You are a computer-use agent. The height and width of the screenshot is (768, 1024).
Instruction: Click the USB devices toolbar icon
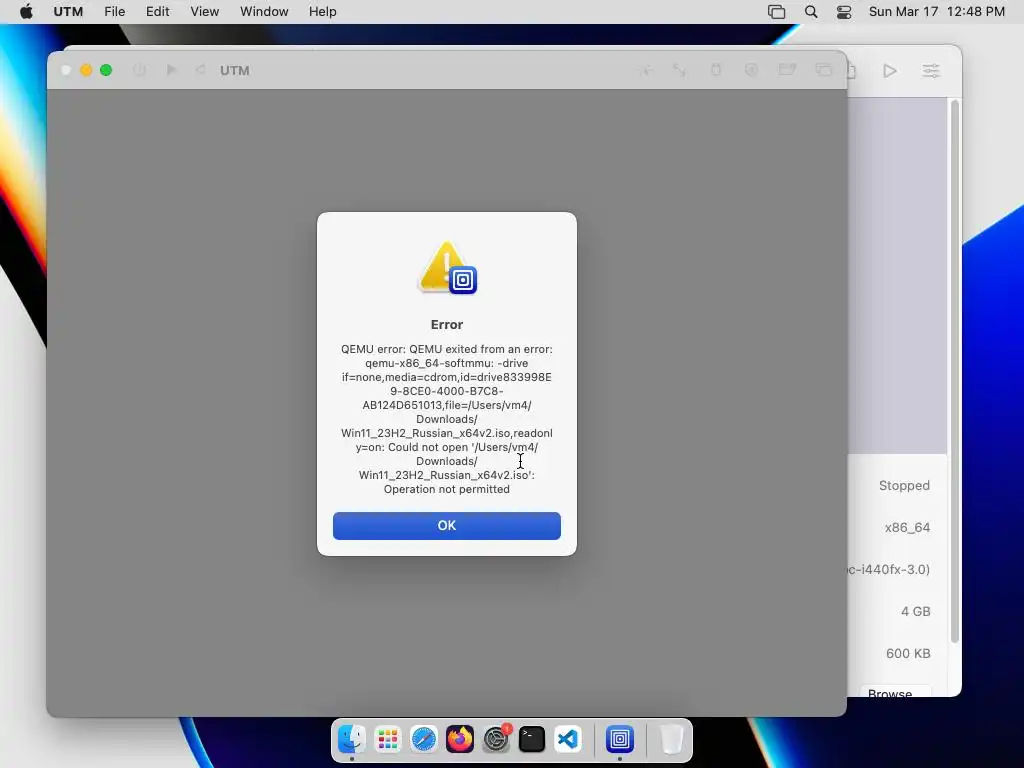716,70
